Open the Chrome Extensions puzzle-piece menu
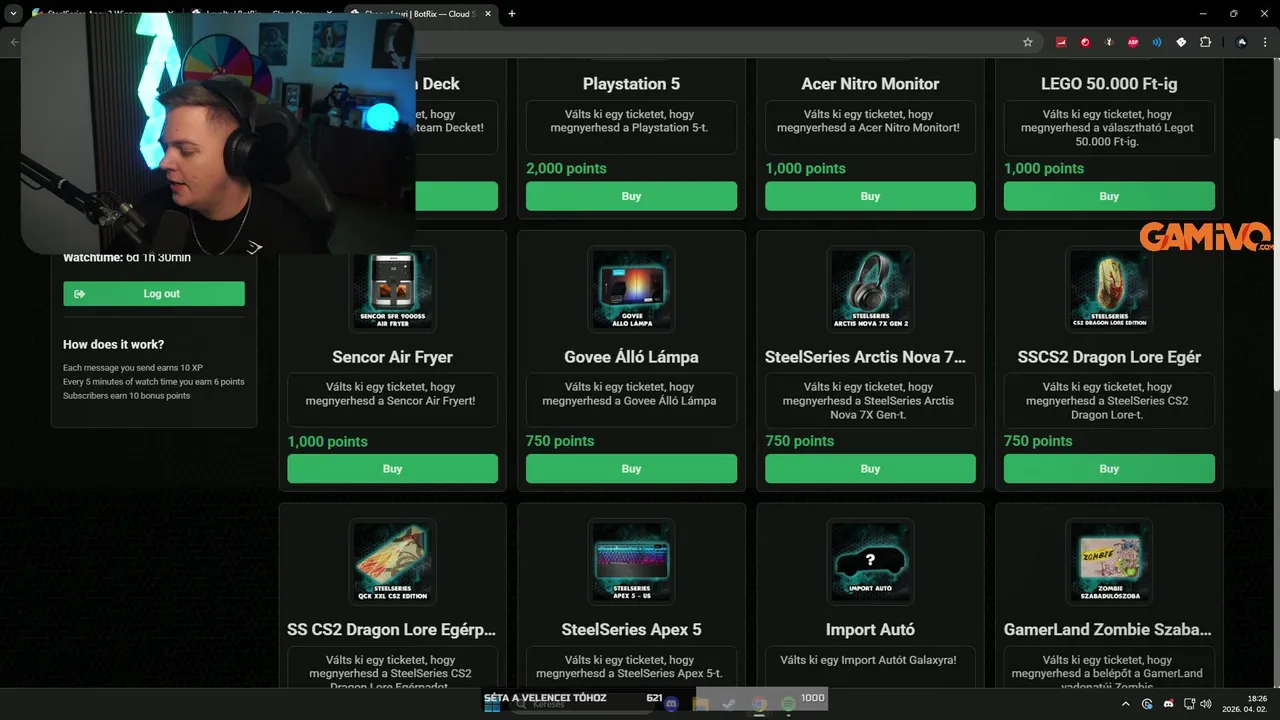The height and width of the screenshot is (720, 1280). pyautogui.click(x=1205, y=42)
